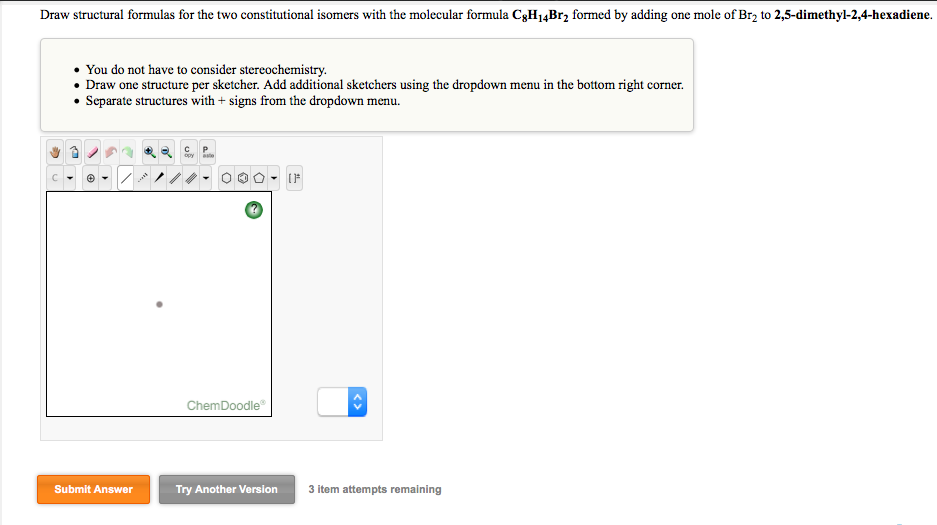Choose the cyclohexane ring tool
The image size is (937, 525).
coord(226,178)
